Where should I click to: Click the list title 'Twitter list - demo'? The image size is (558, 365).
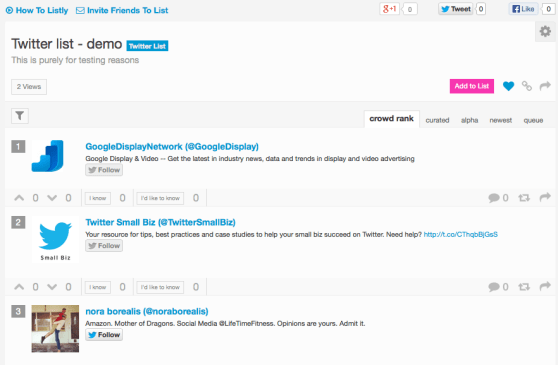(67, 44)
